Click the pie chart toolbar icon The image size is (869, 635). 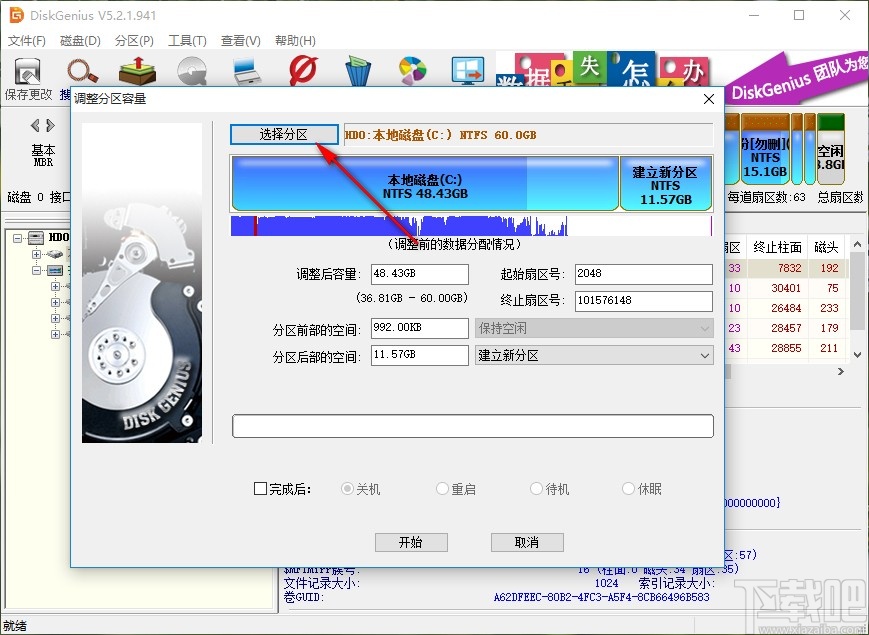coord(411,72)
